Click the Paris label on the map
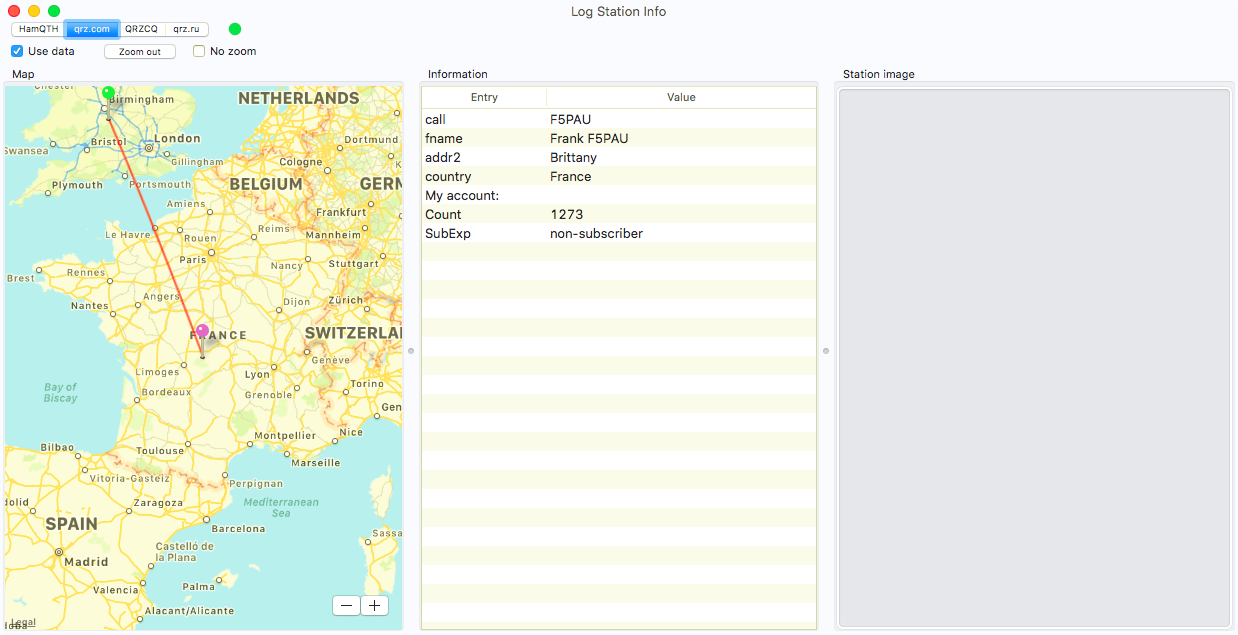The height and width of the screenshot is (635, 1238). (193, 259)
